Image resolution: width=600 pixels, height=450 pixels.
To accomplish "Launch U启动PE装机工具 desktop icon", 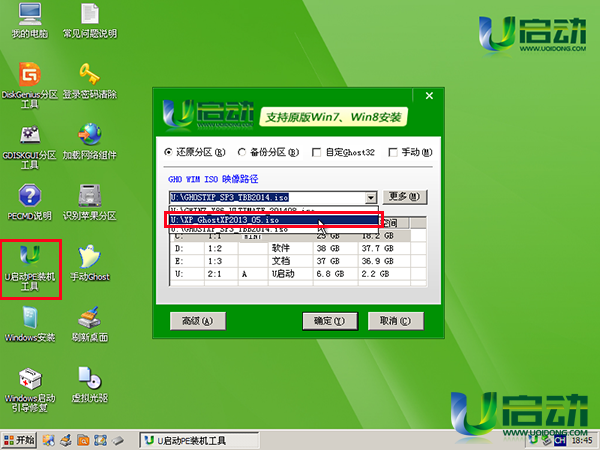I will point(30,269).
